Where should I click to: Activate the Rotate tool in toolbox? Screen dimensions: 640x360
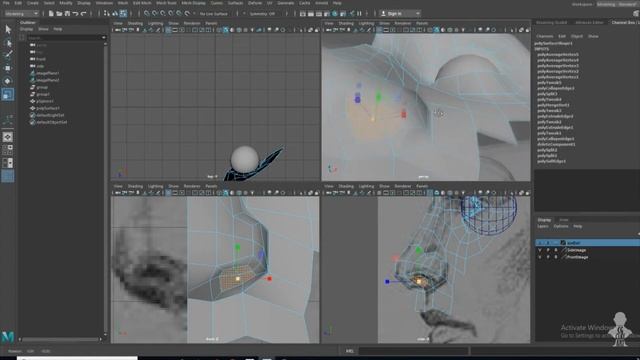[8, 81]
